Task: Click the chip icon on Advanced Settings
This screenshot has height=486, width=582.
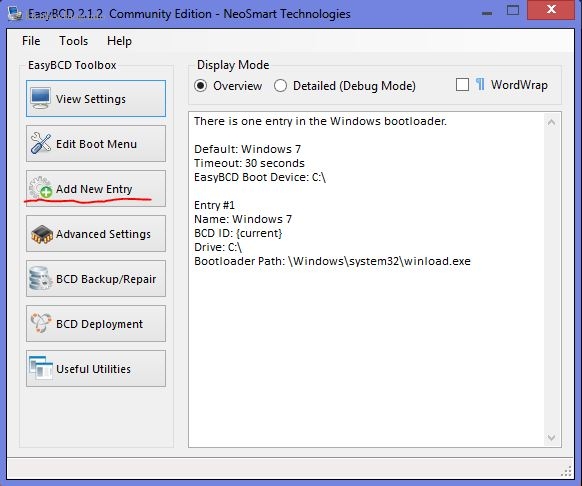Action: 42,234
